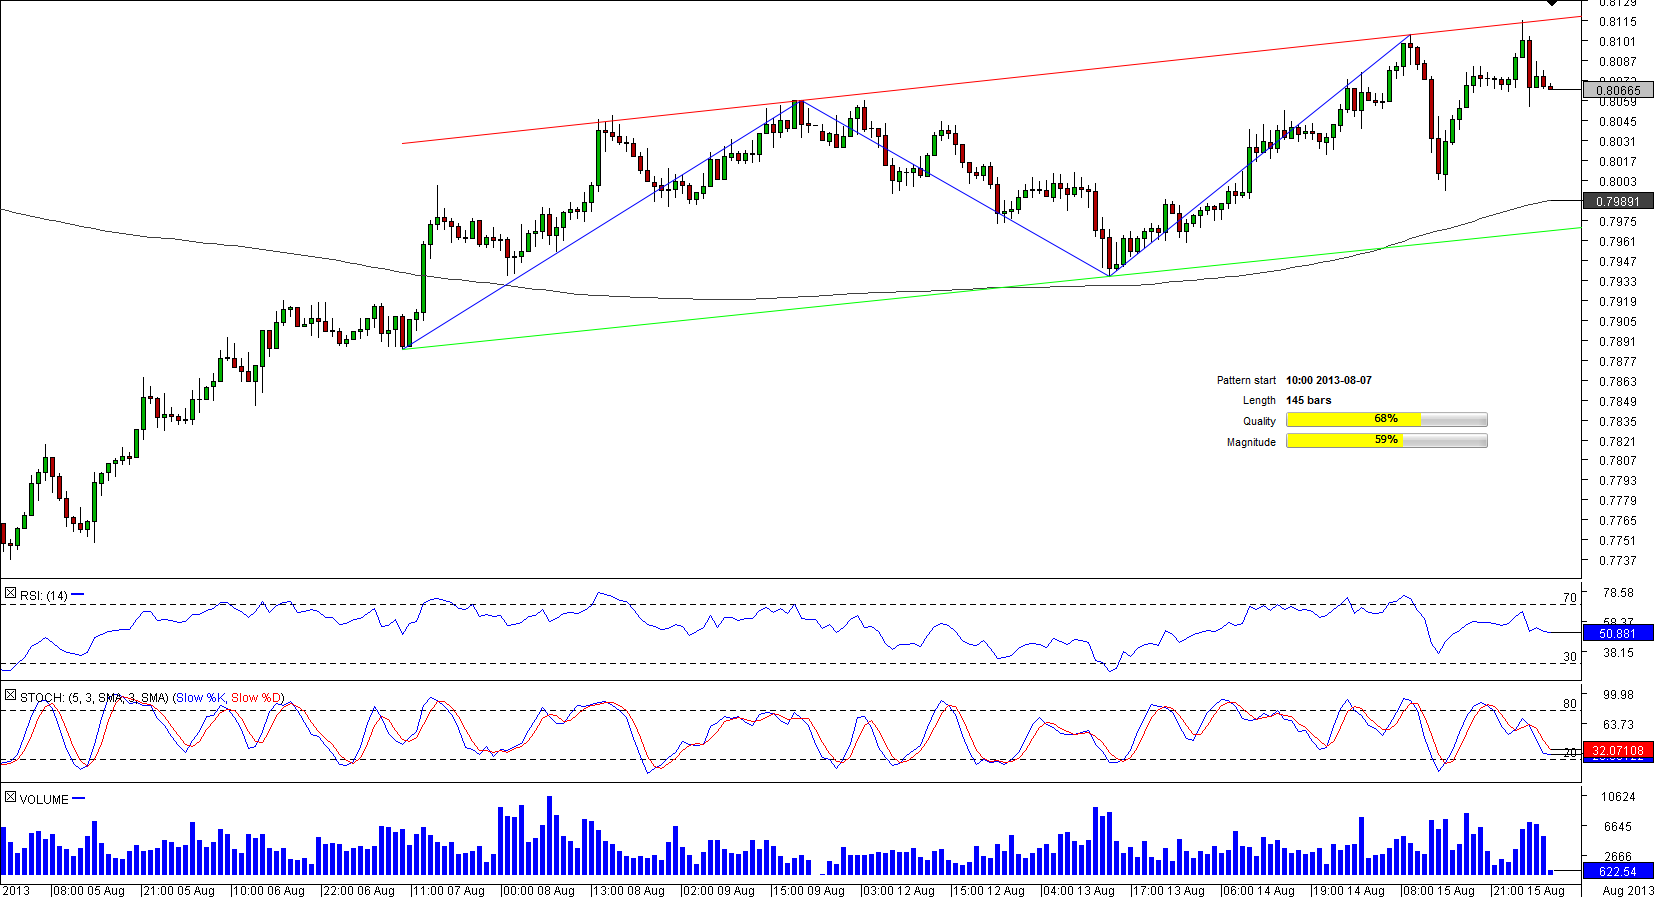Select the moving average value label 0.79891
Image resolution: width=1655 pixels, height=897 pixels.
[x=1617, y=202]
